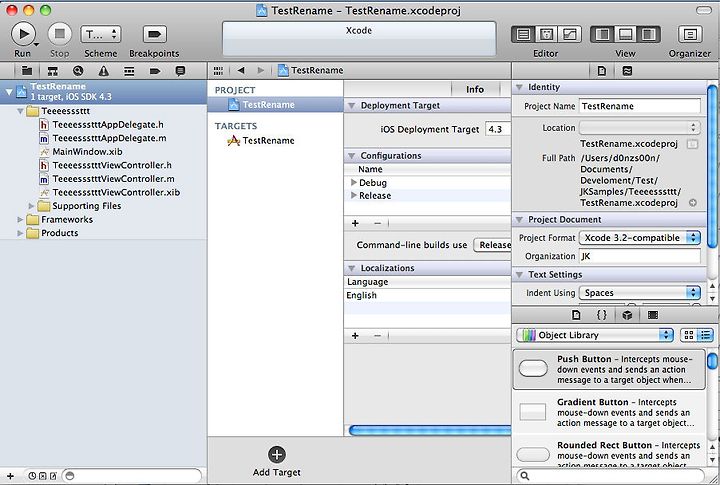Open the Project Format dropdown
Image resolution: width=720 pixels, height=485 pixels.
(640, 237)
